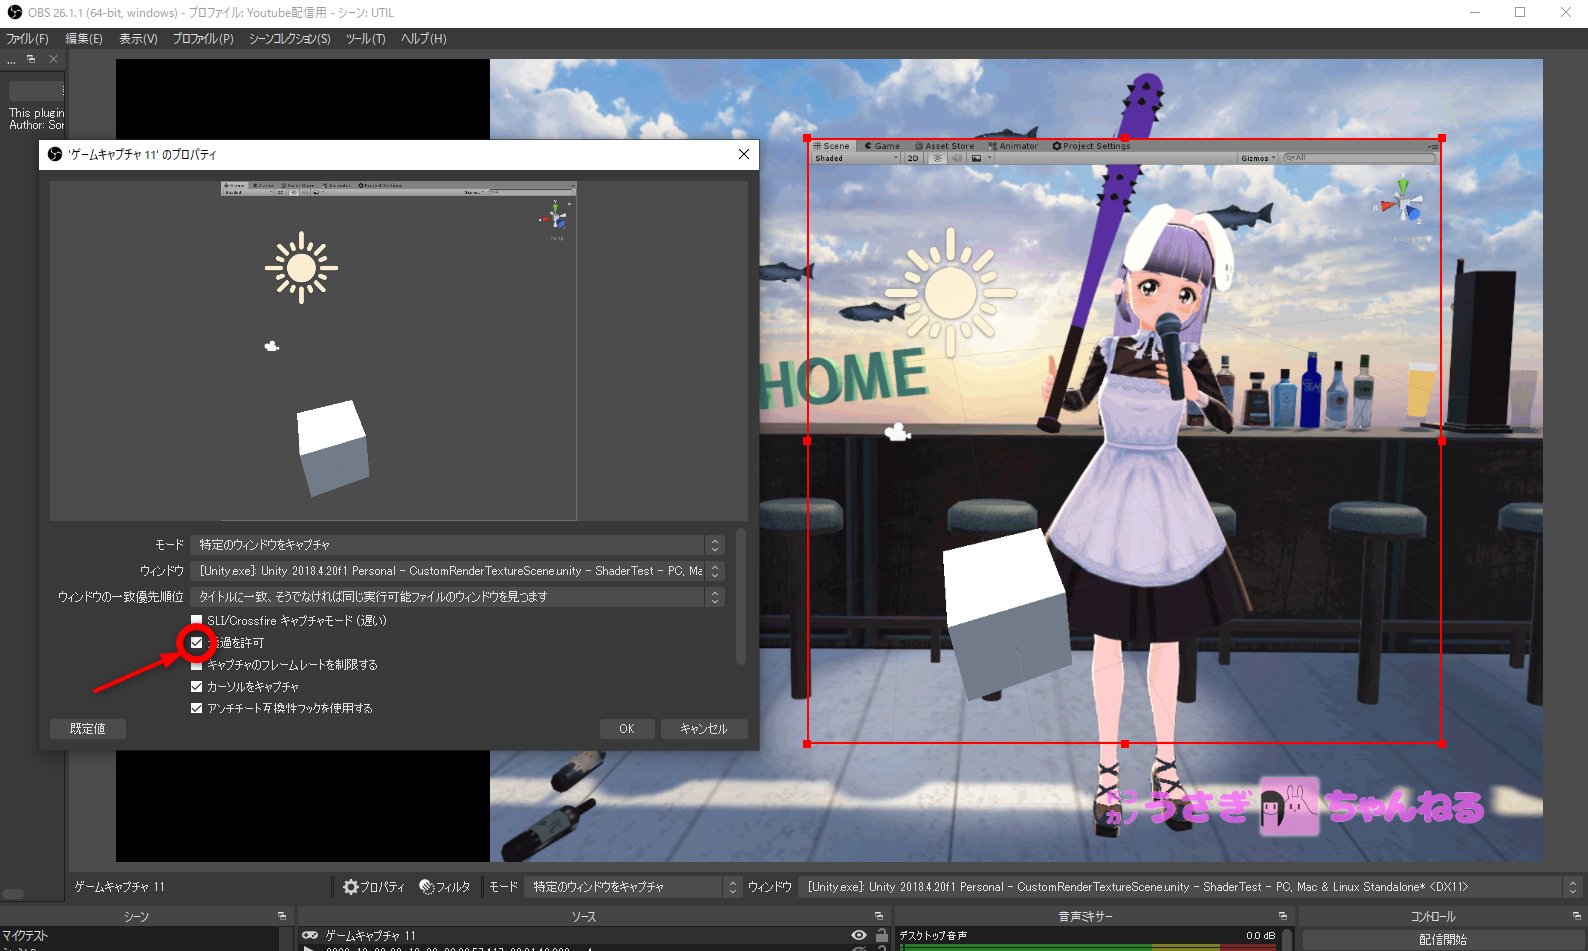Image resolution: width=1588 pixels, height=951 pixels.
Task: Maximize the OBS main window
Action: pyautogui.click(x=1520, y=12)
